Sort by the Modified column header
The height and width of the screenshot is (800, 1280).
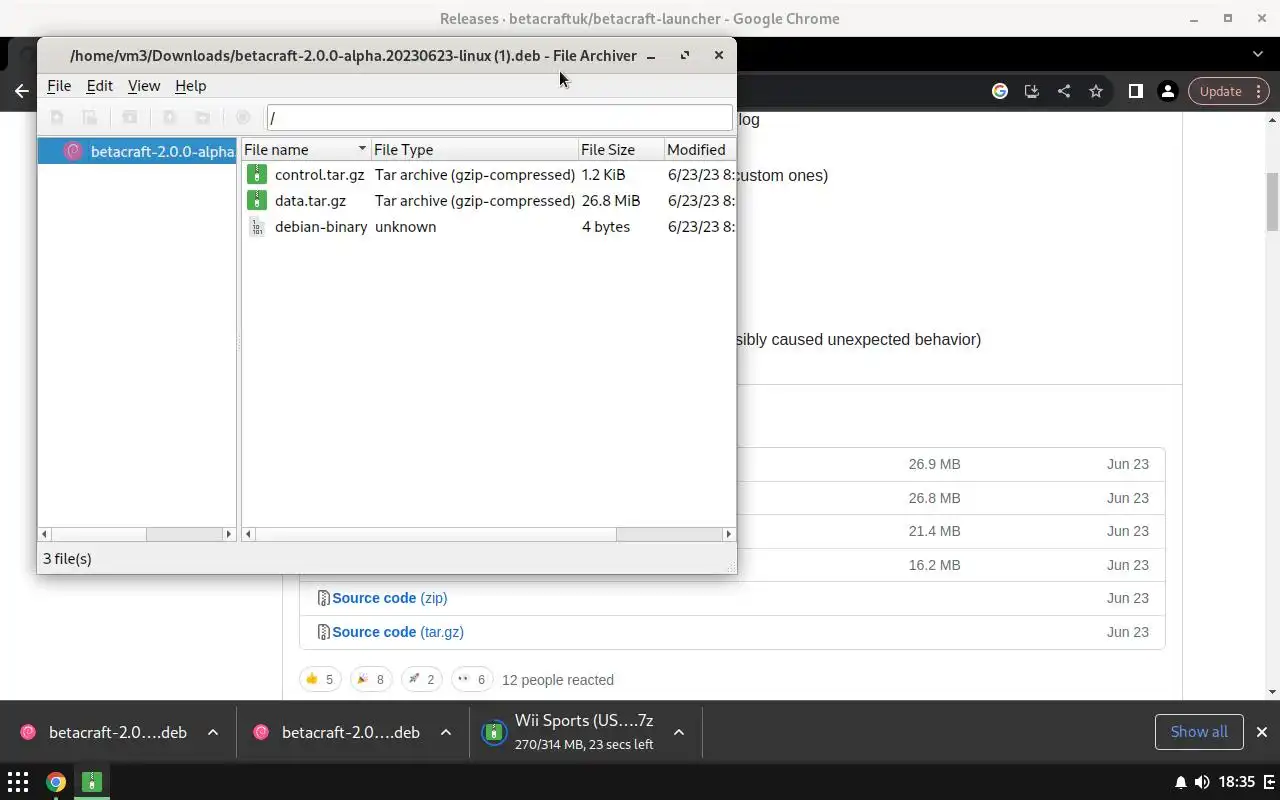pos(700,149)
